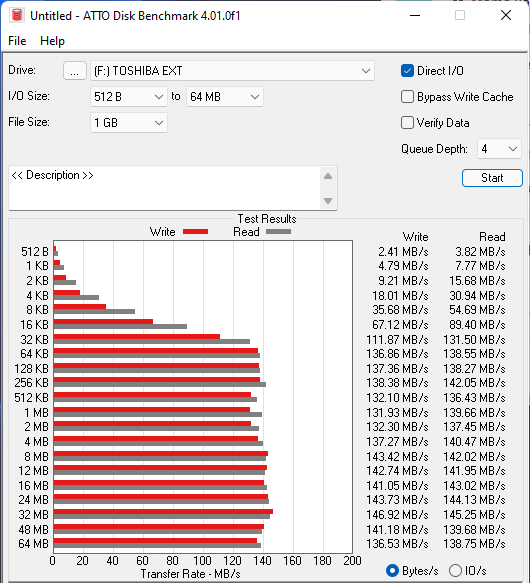
Task: Open the File Size 1 GB dropdown
Action: point(129,123)
